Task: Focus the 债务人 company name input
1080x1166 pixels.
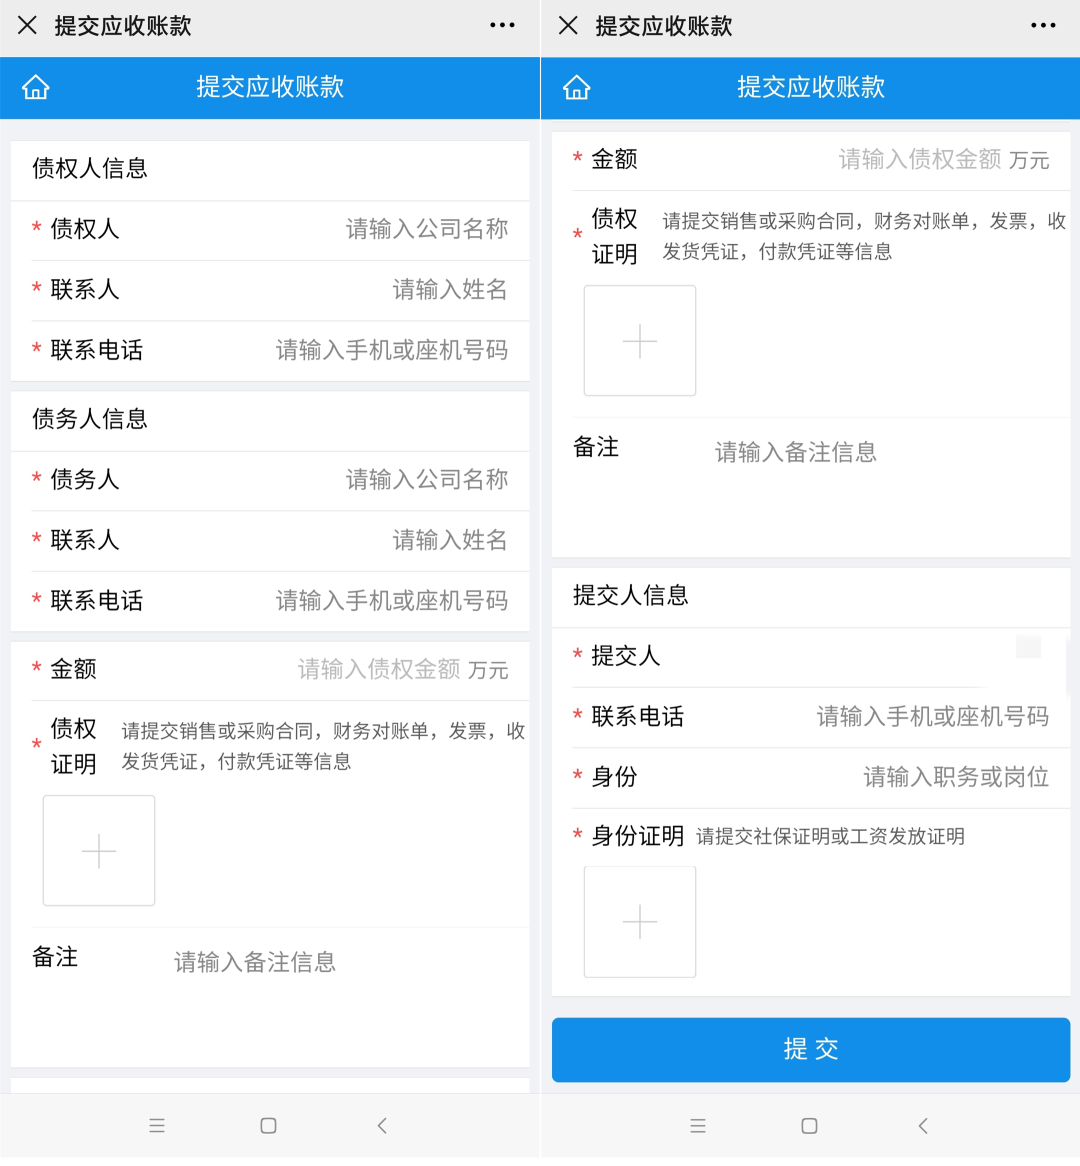Action: [x=426, y=480]
